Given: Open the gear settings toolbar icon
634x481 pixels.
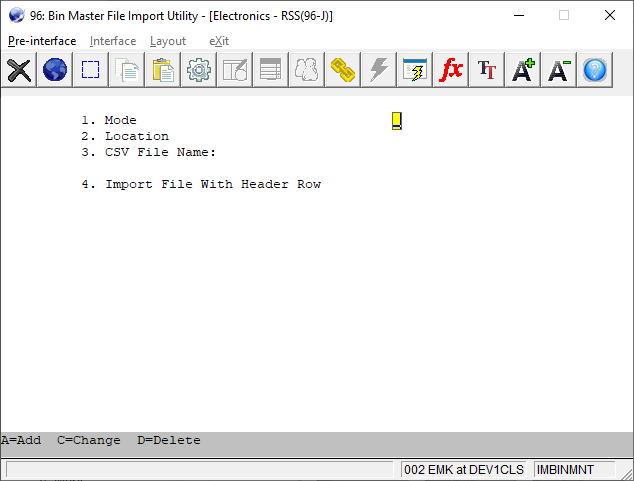Looking at the screenshot, I should click(199, 70).
